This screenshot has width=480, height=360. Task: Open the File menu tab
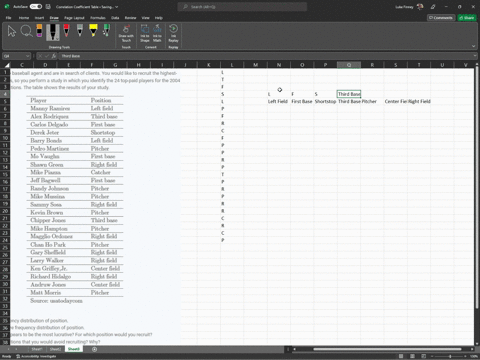click(x=8, y=18)
